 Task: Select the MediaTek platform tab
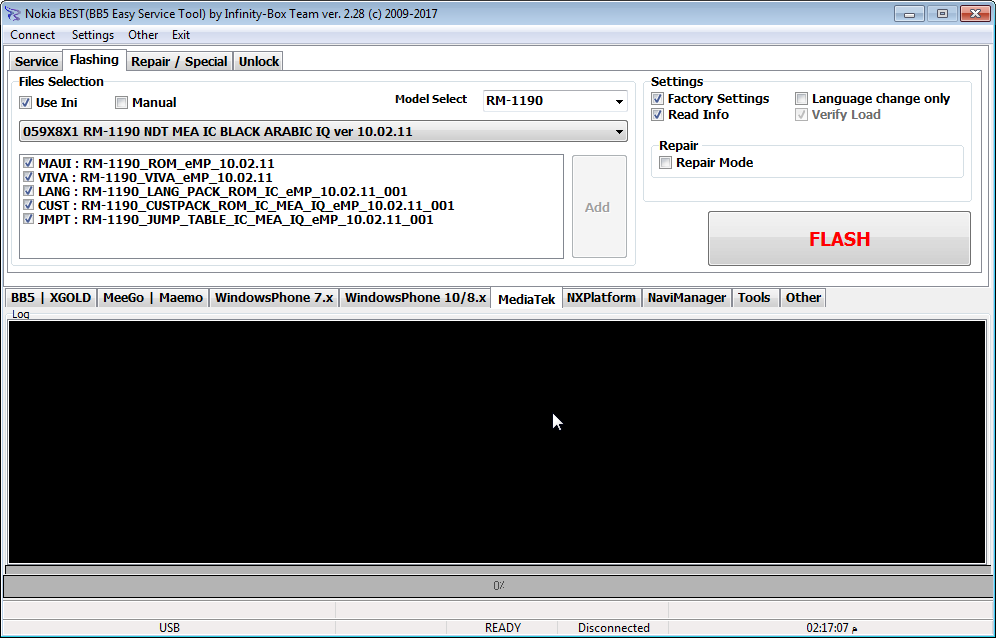pos(527,299)
